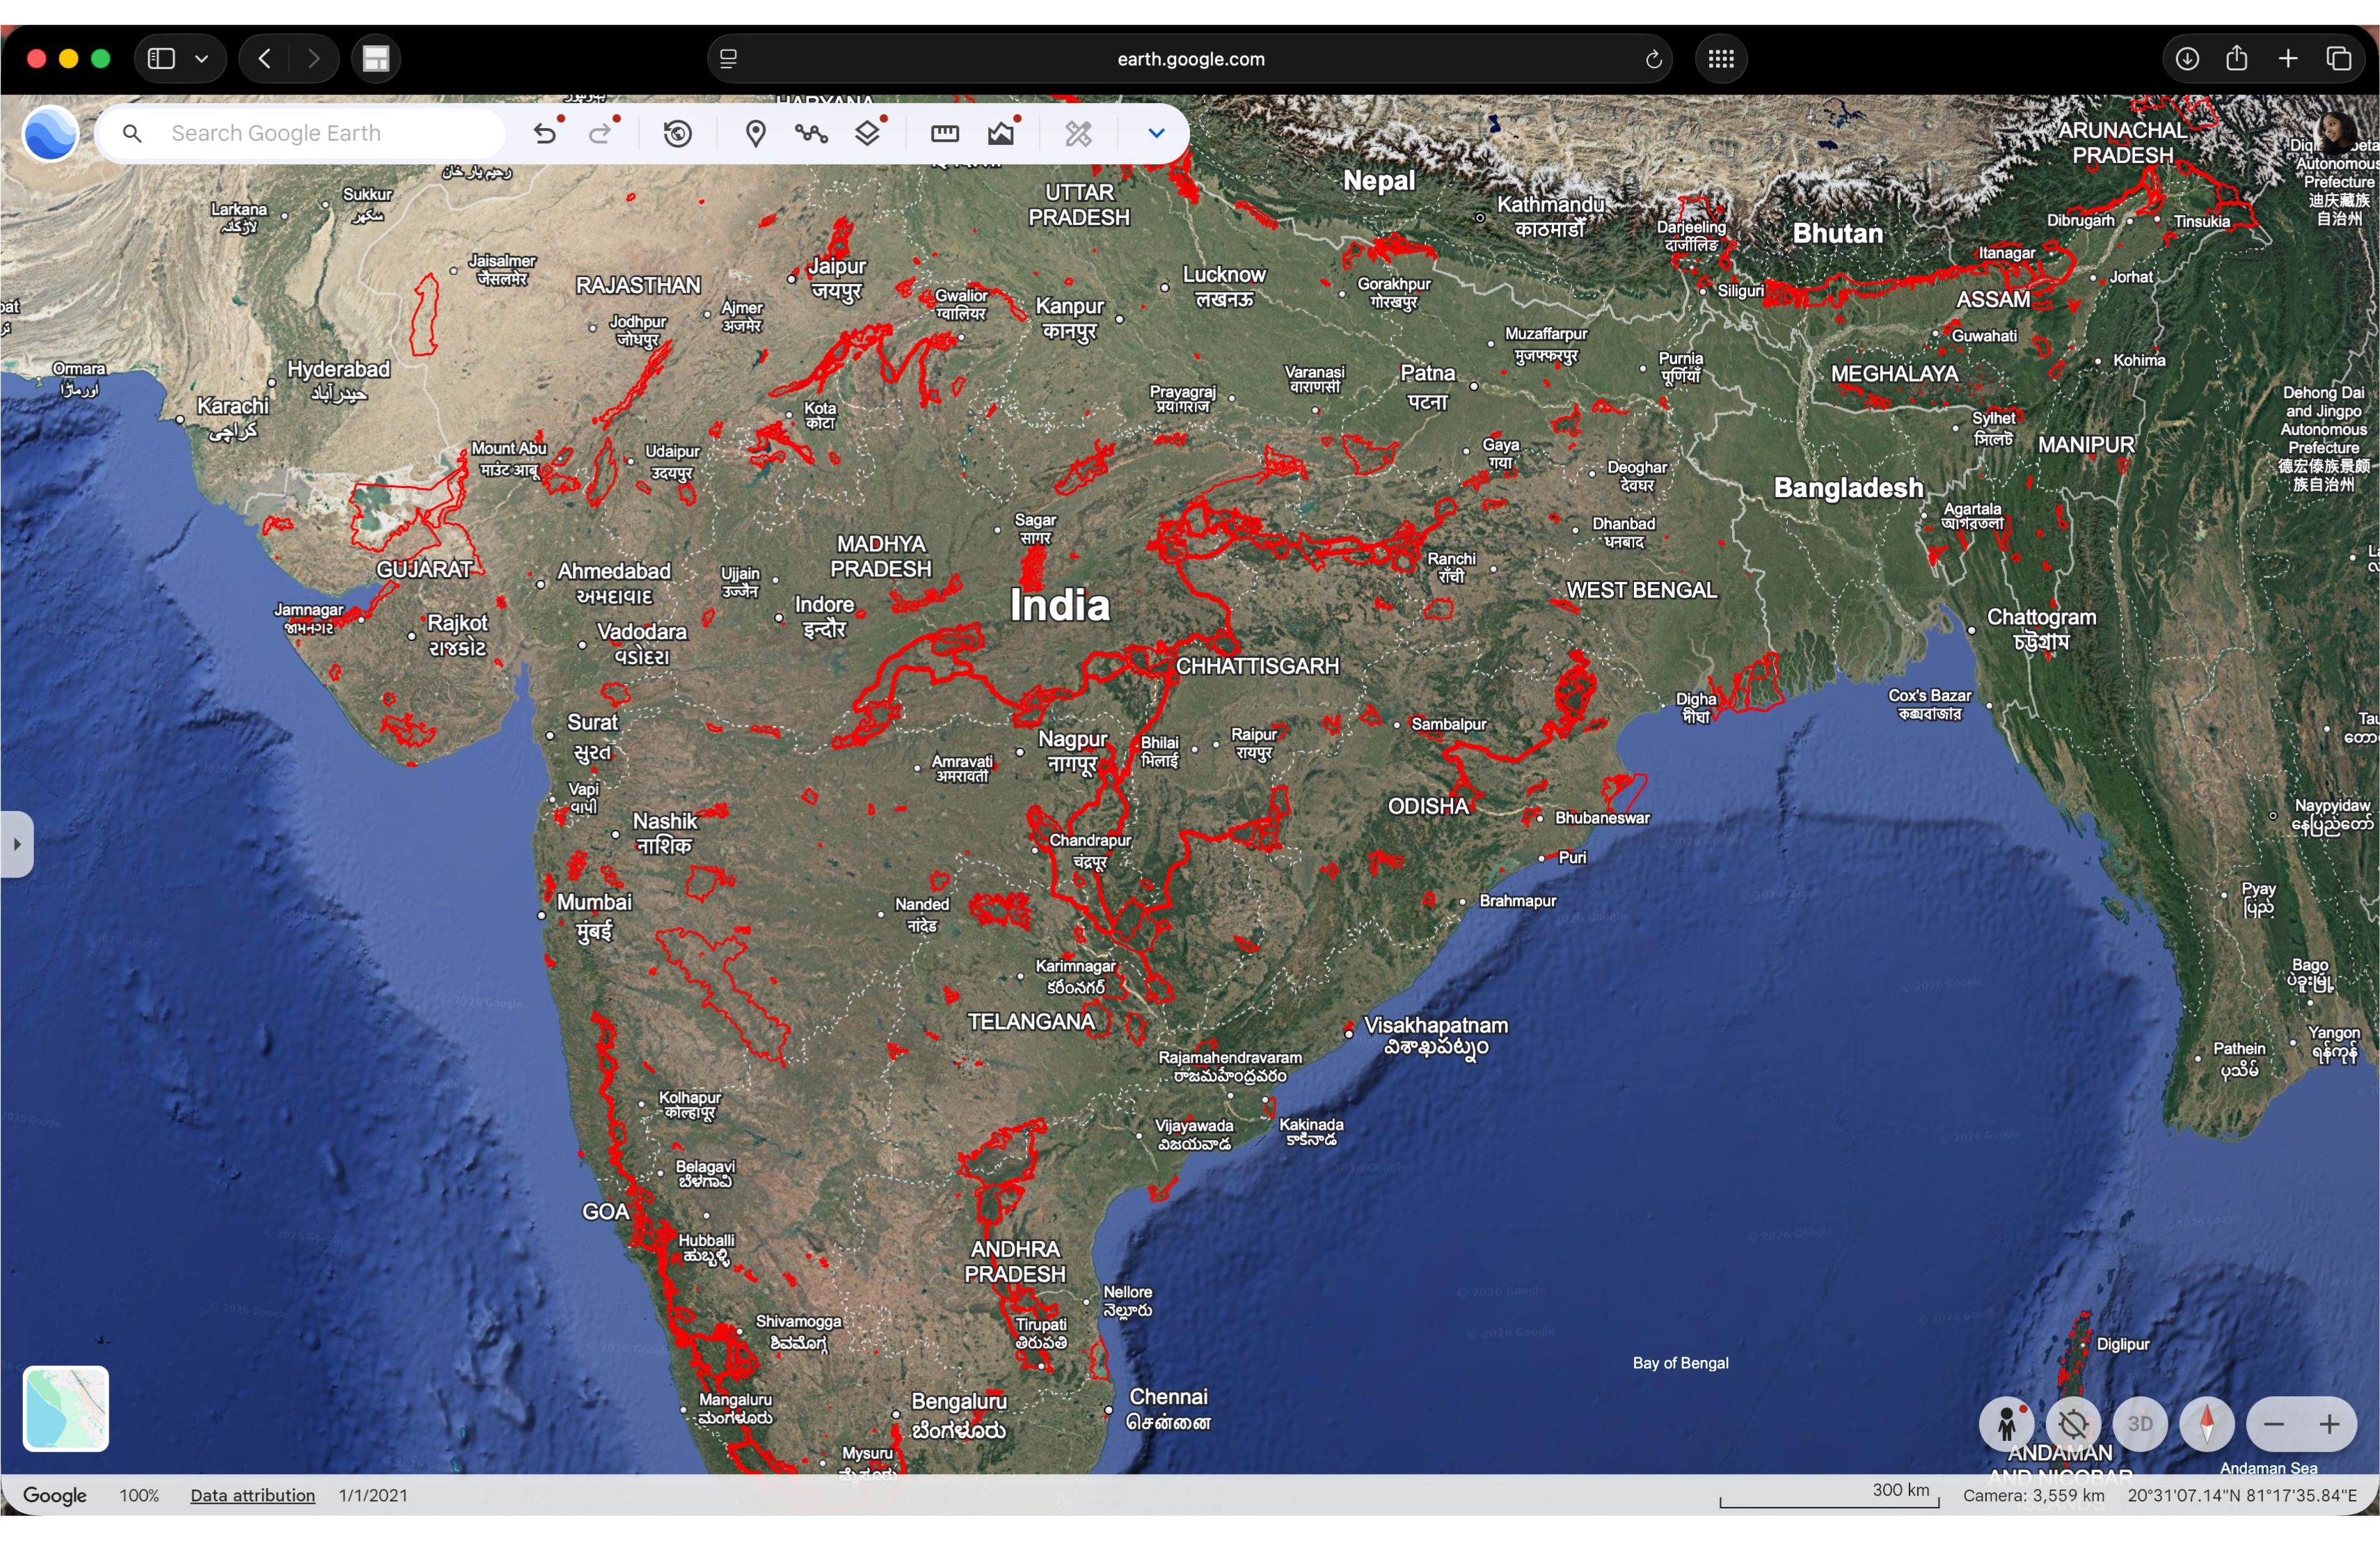Screen dimensions: 2380x1541
Task: Expand the toolbar with blue chevron
Action: tap(1156, 133)
